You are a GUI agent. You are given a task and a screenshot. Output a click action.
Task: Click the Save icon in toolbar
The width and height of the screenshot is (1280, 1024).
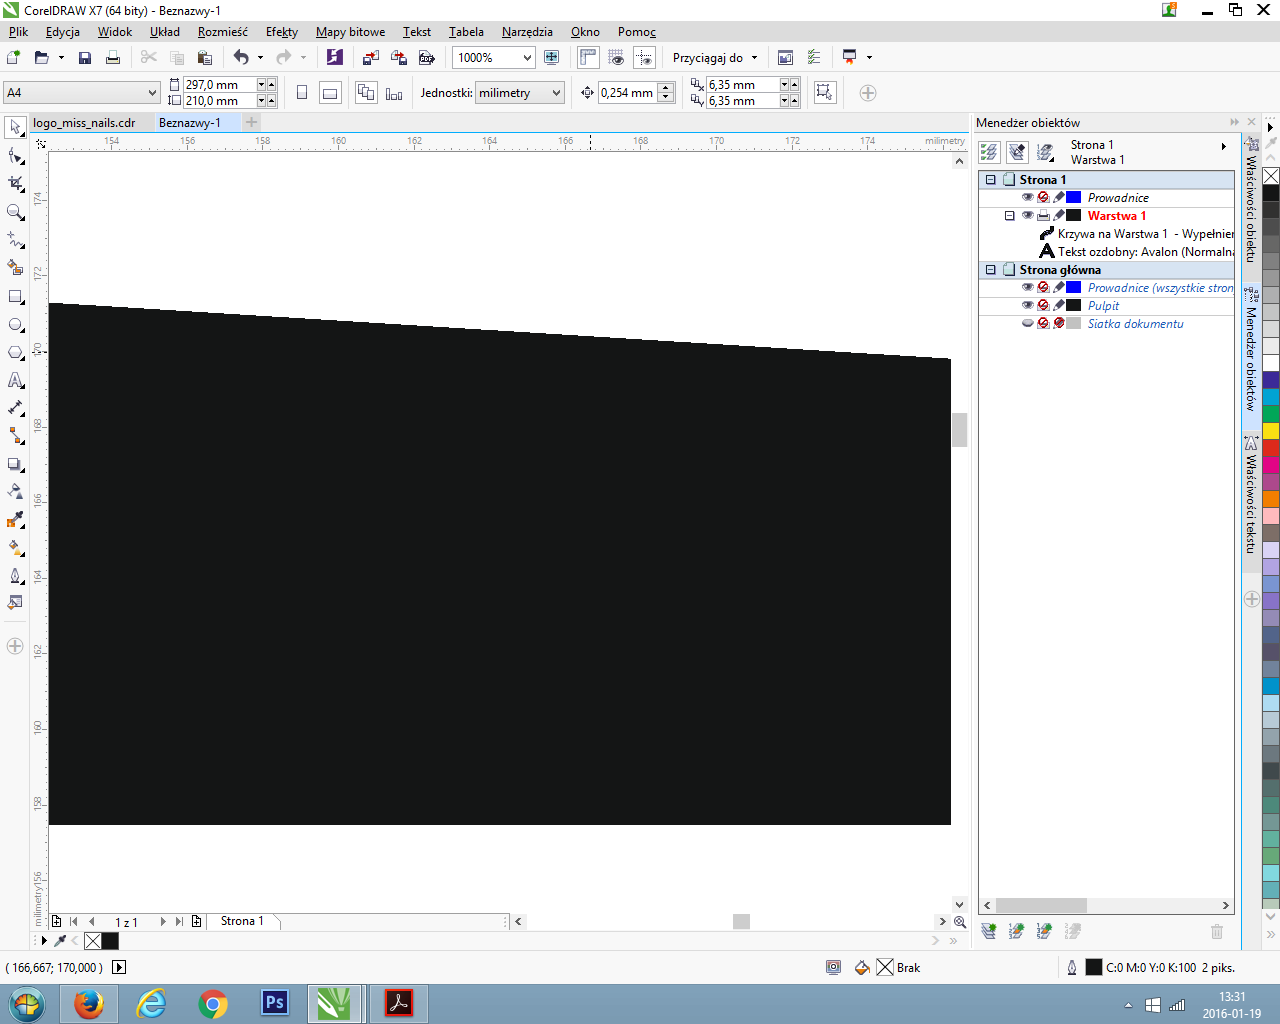85,58
